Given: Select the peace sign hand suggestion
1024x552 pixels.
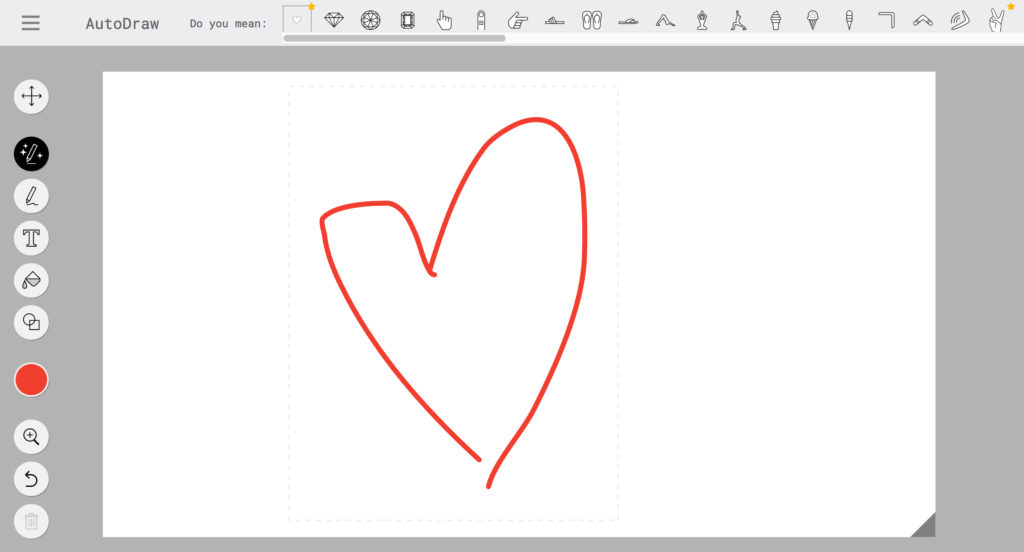Looking at the screenshot, I should tap(996, 20).
